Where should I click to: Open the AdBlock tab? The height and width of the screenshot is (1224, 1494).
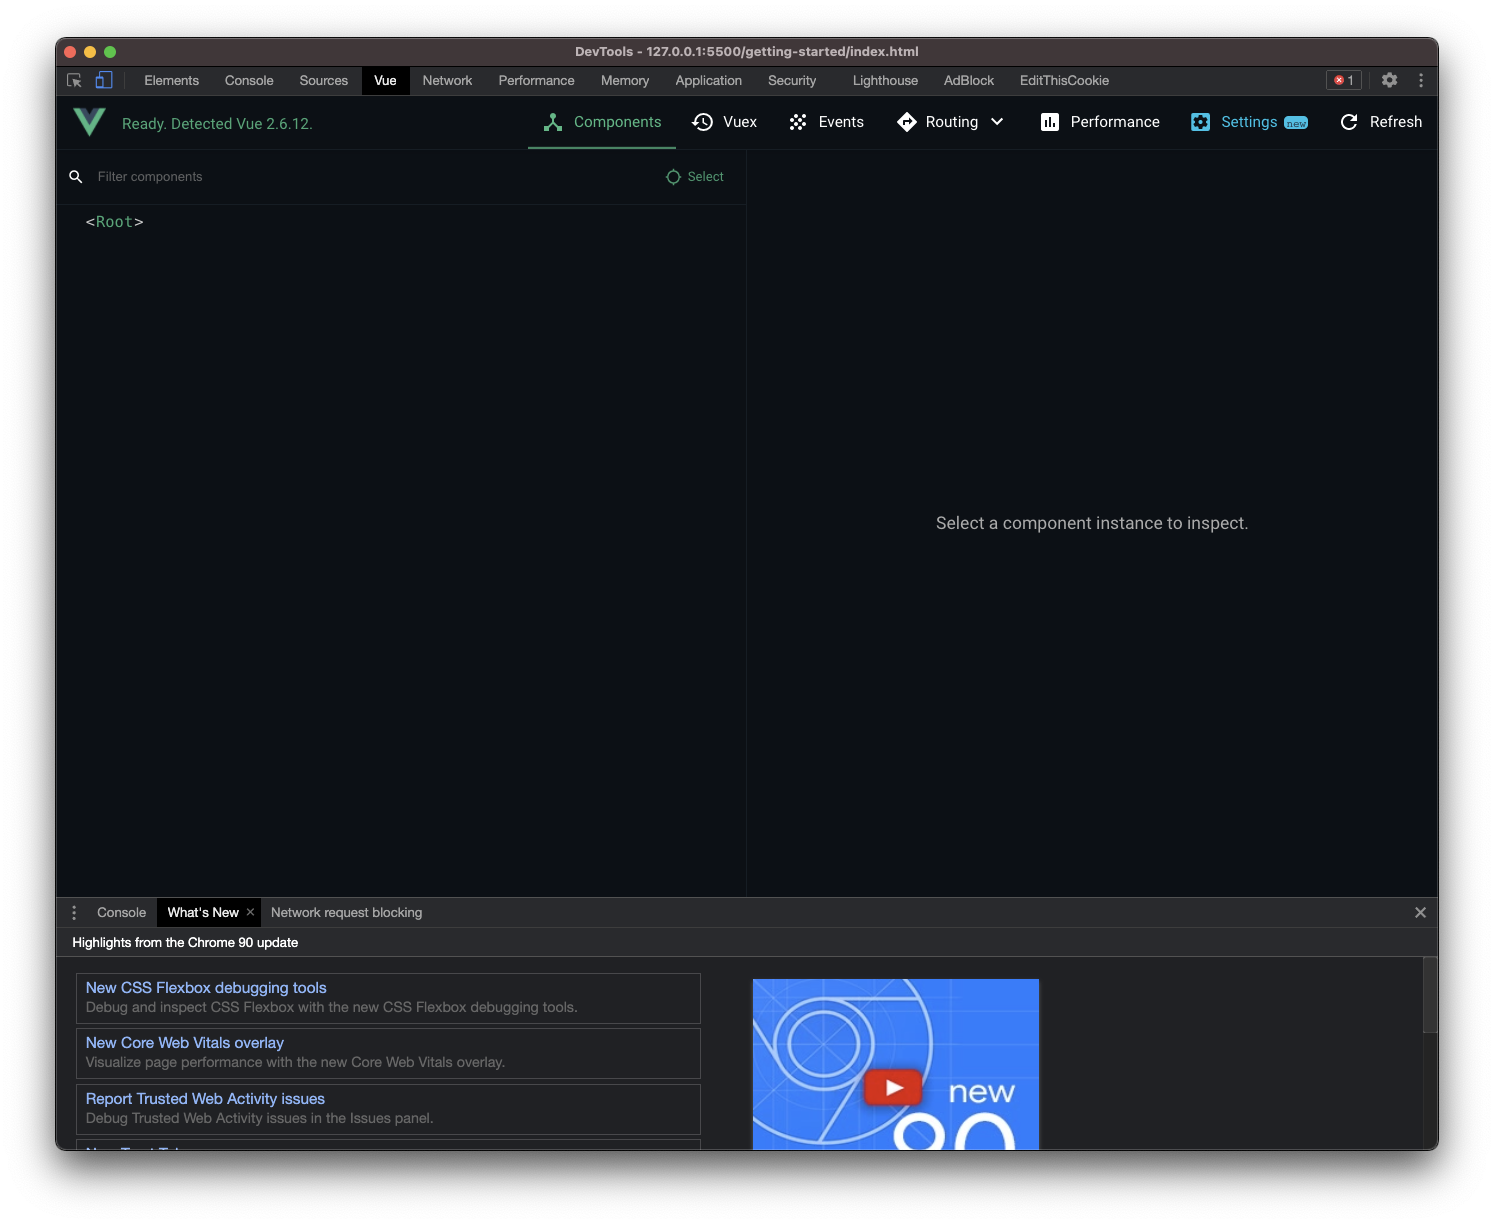click(969, 81)
